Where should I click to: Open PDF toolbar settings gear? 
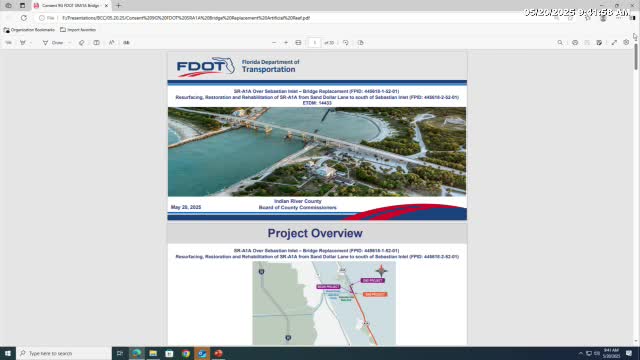point(626,42)
